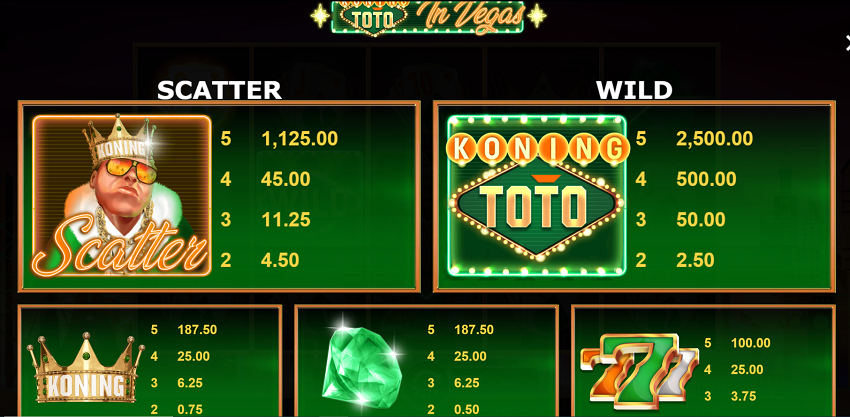Click the wild 50.00 payout value
Viewport: 850px width, 417px height.
click(700, 220)
